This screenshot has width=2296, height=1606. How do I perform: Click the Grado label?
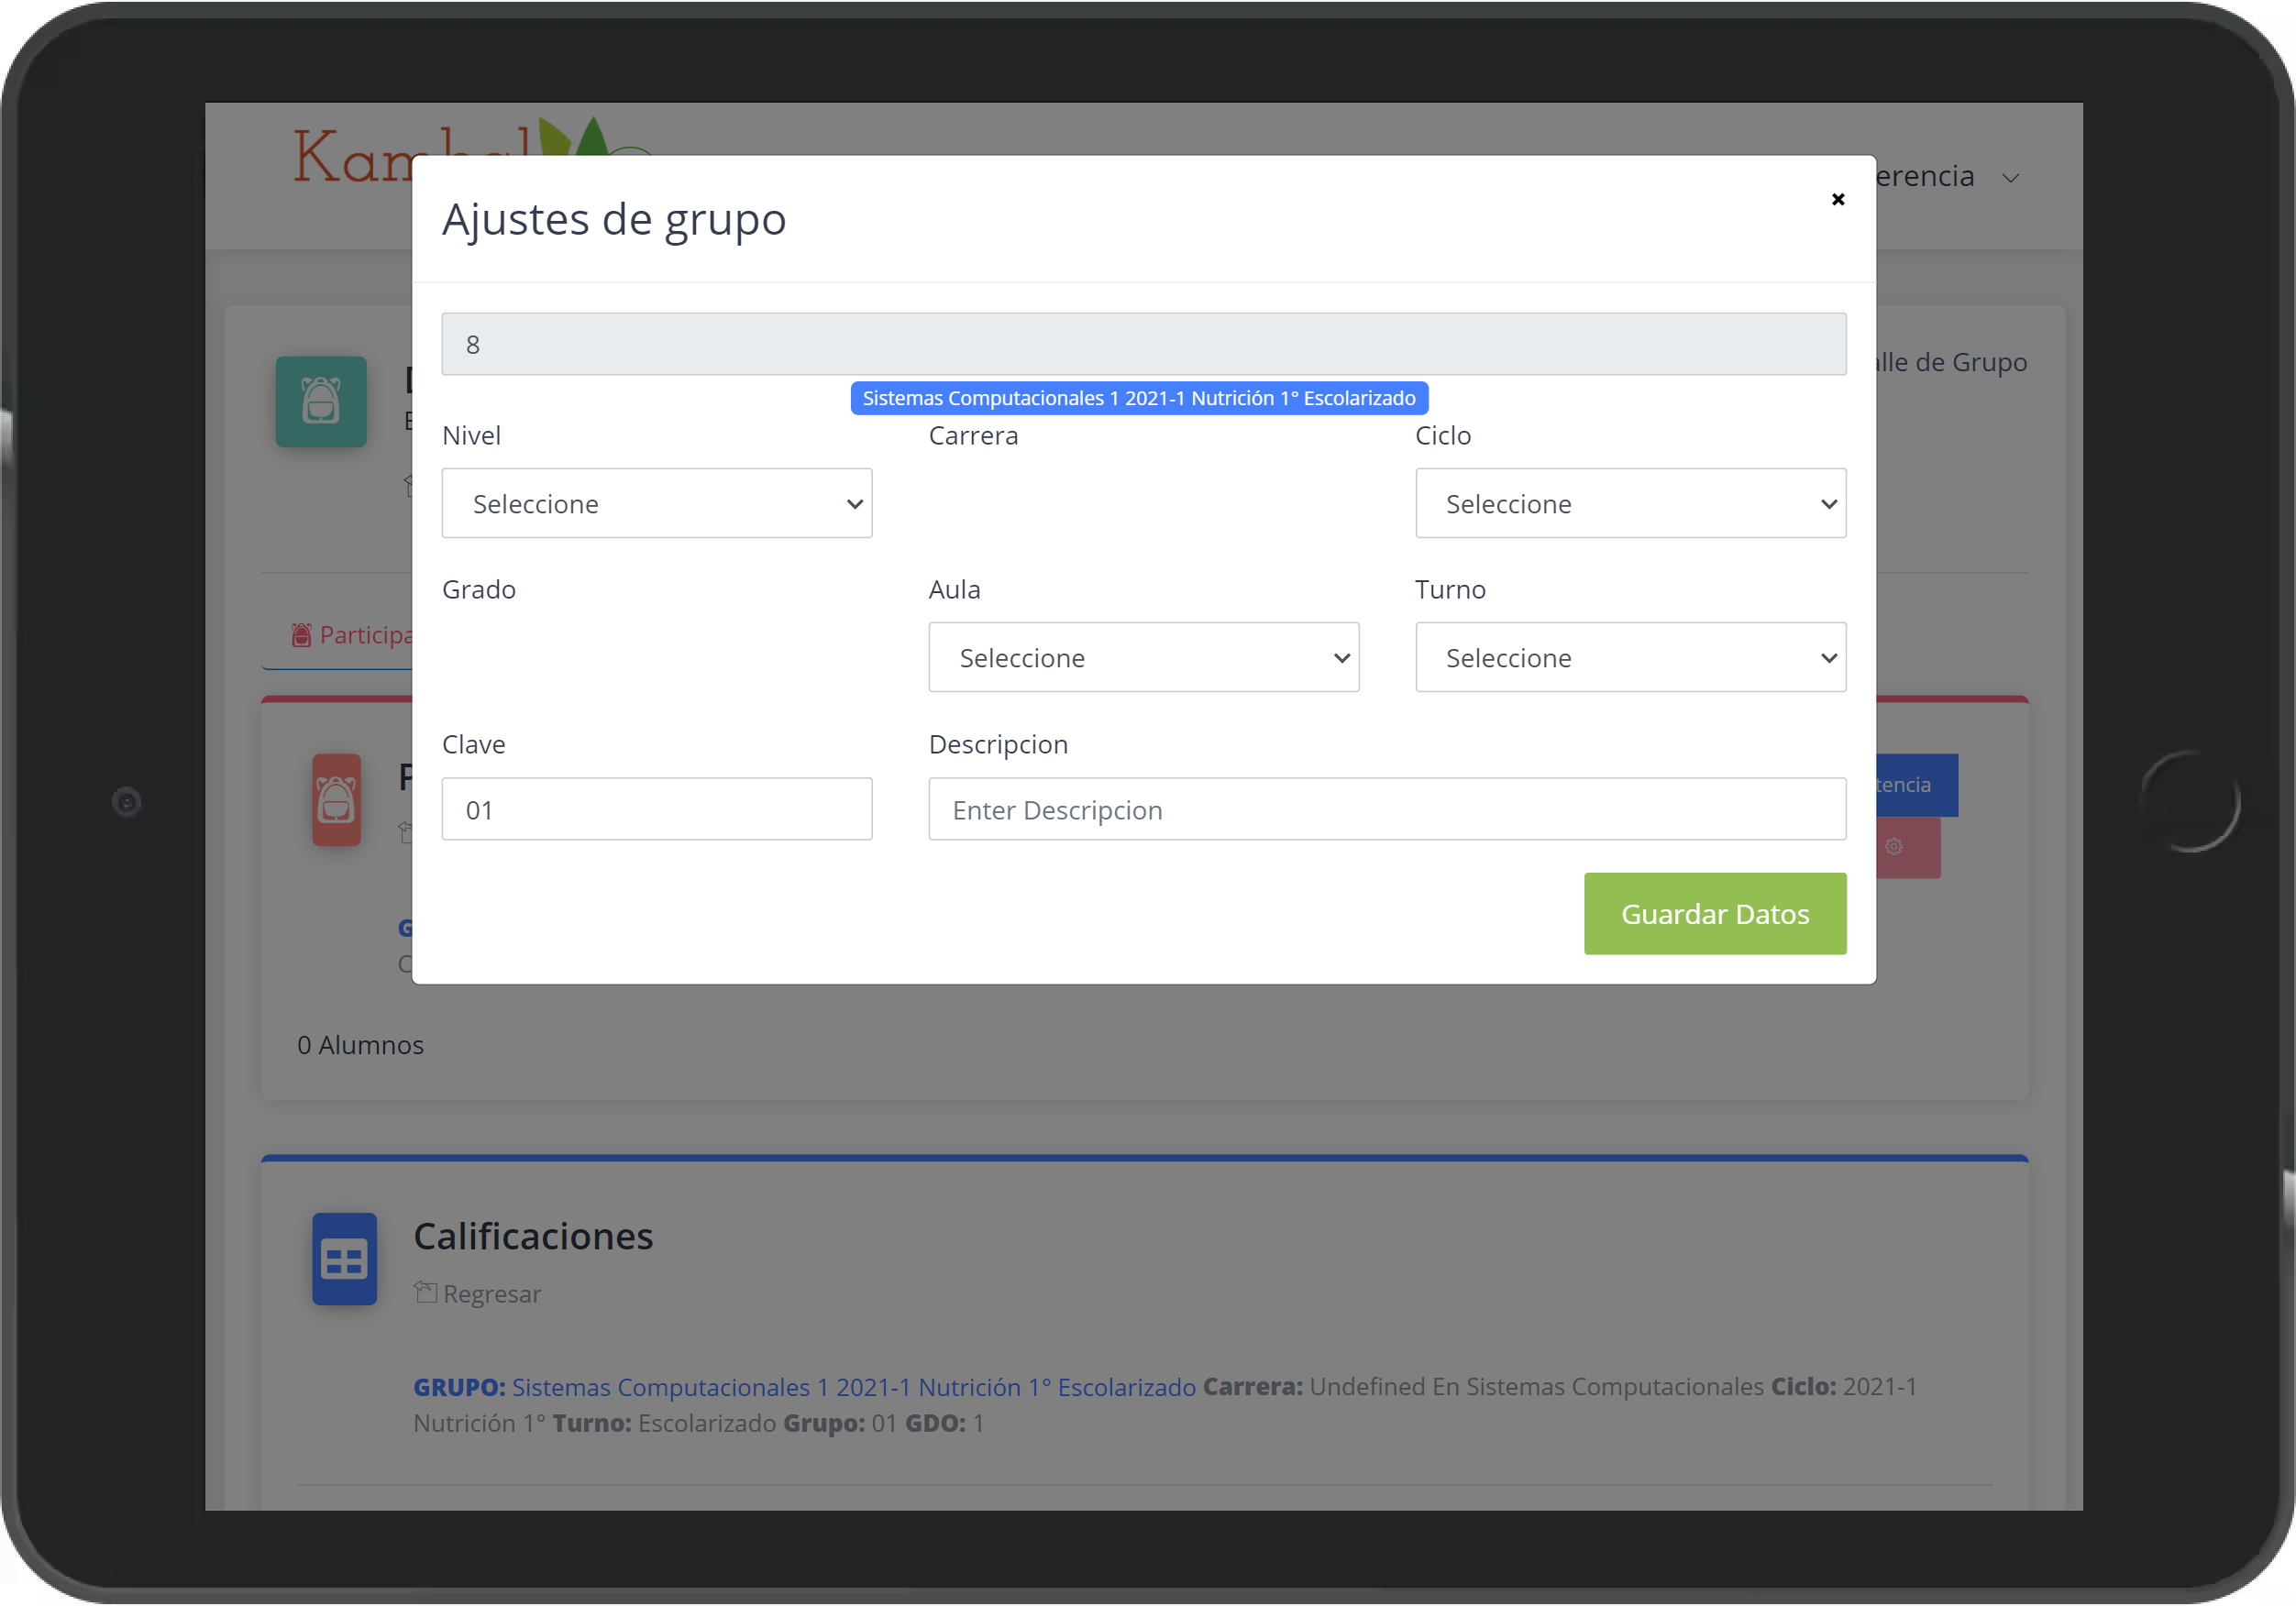[479, 589]
